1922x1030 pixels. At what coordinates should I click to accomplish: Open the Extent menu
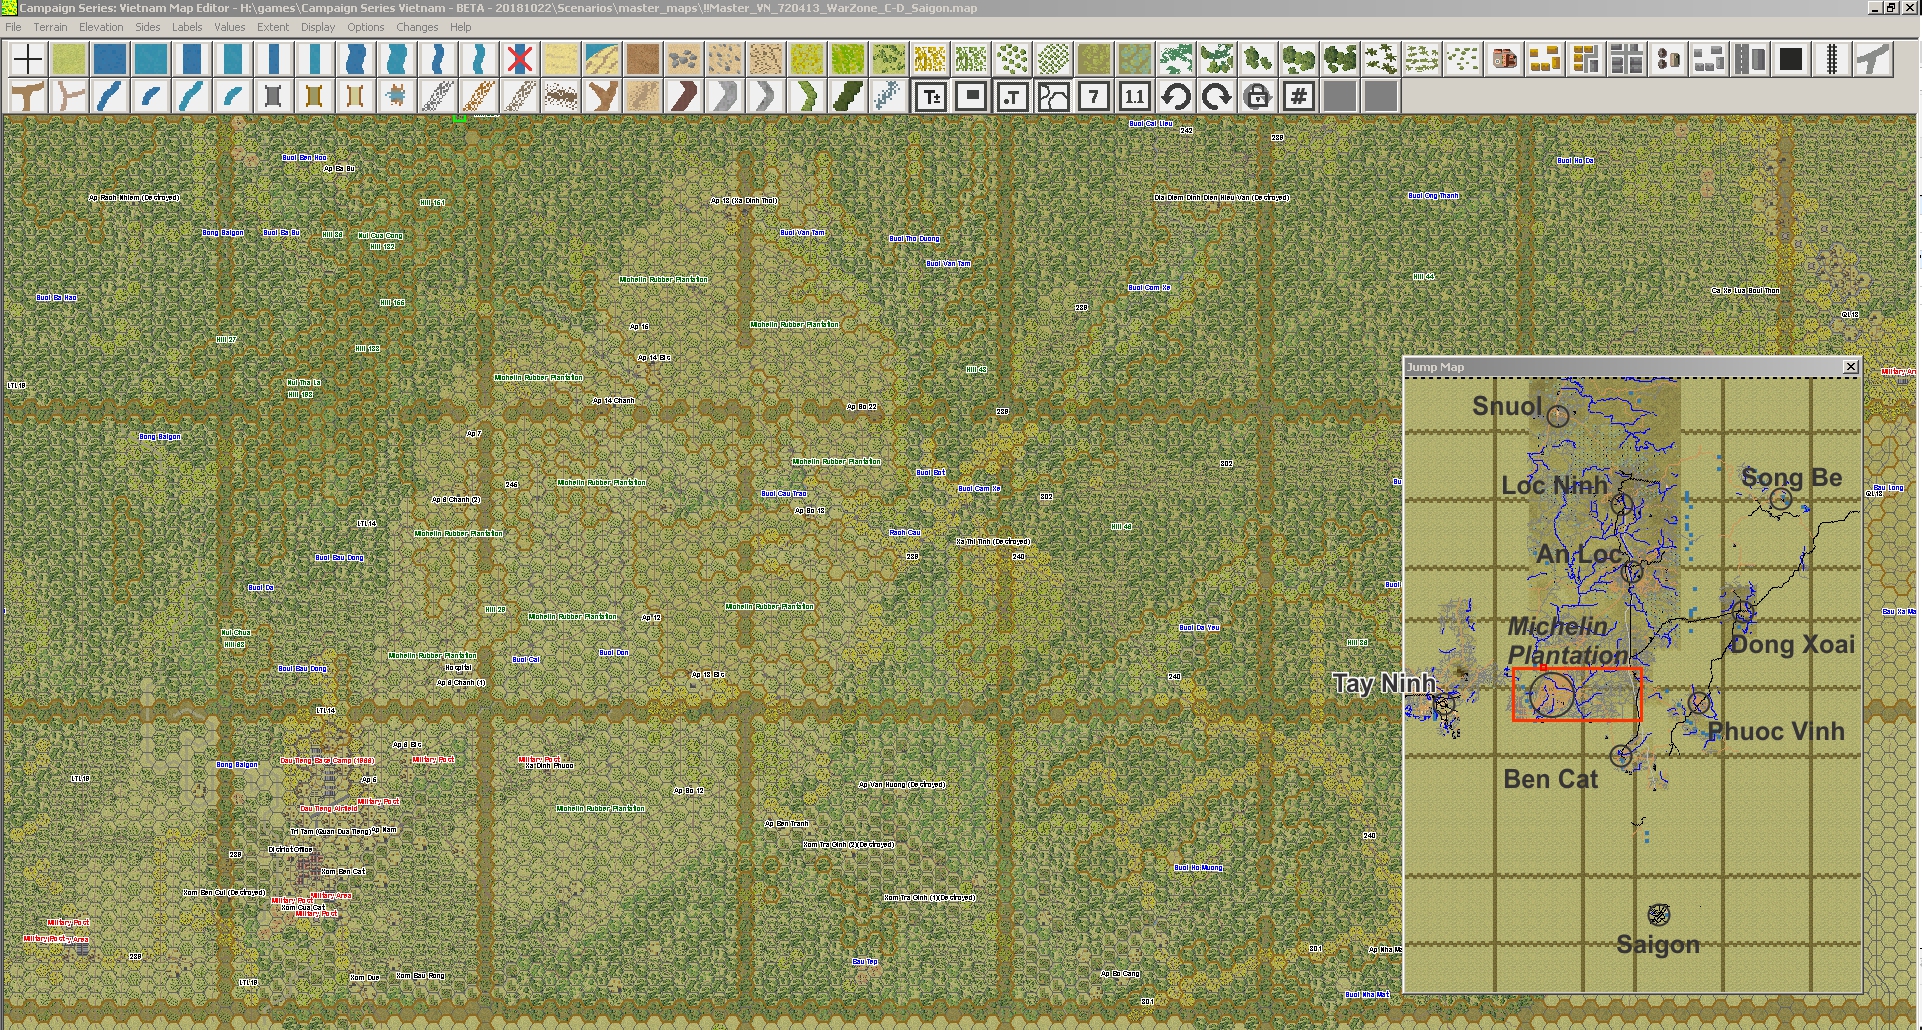point(273,27)
